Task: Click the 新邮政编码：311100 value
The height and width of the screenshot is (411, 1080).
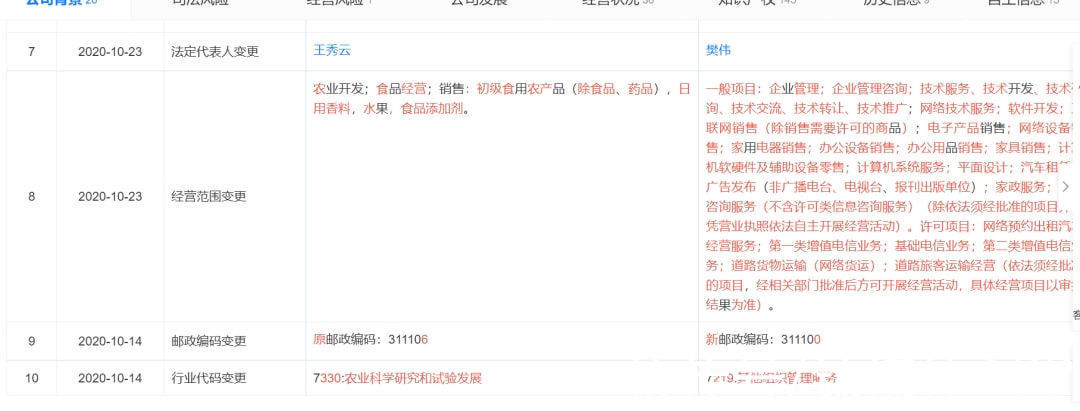Action: click(763, 339)
